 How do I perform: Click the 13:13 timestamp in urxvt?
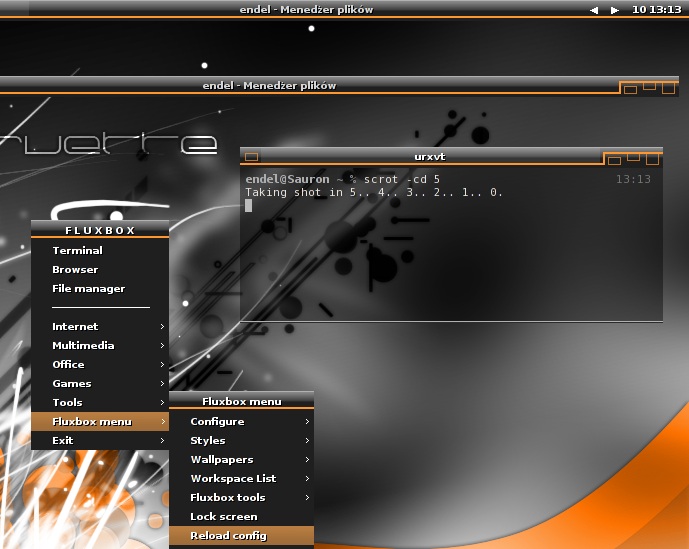[633, 179]
